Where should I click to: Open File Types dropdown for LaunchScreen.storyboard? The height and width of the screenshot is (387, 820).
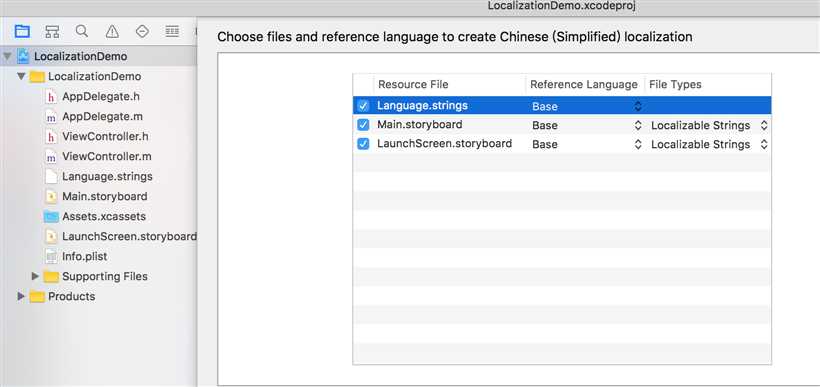pos(709,144)
